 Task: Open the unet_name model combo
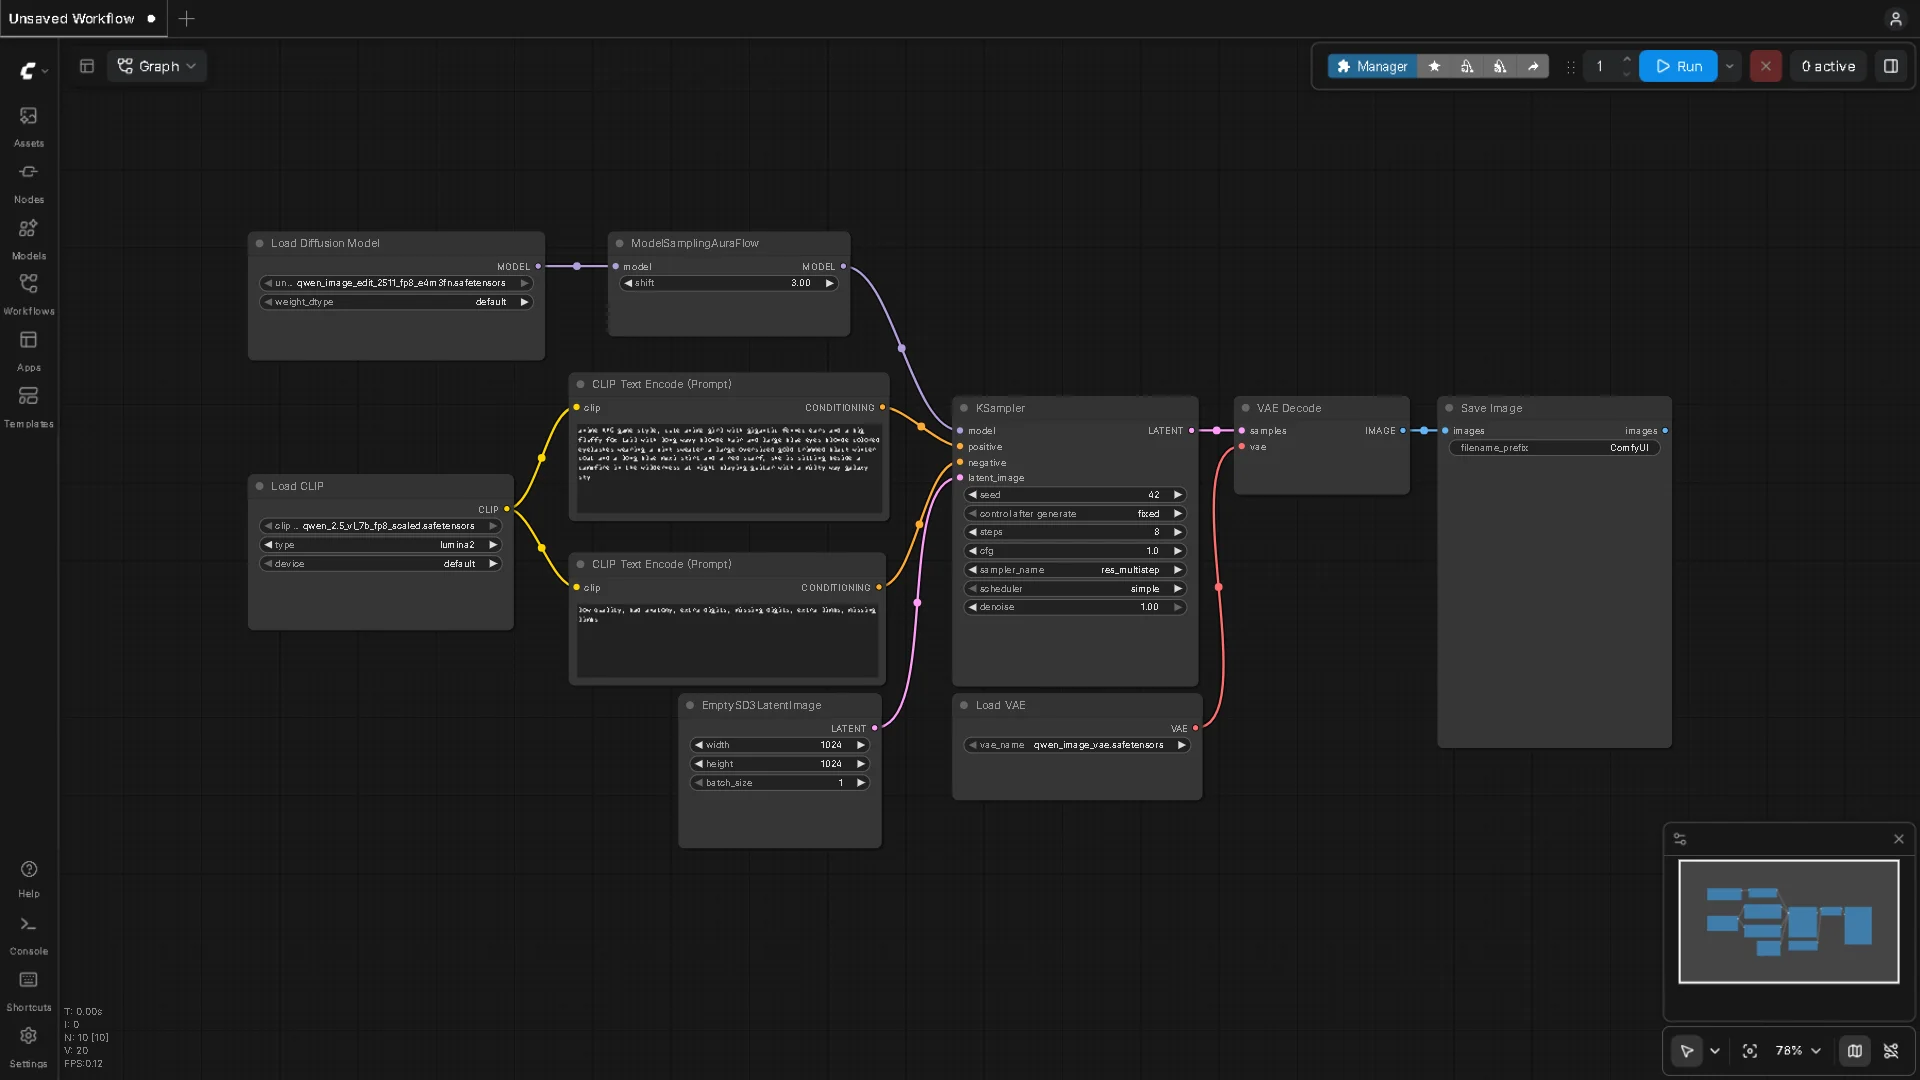coord(396,283)
